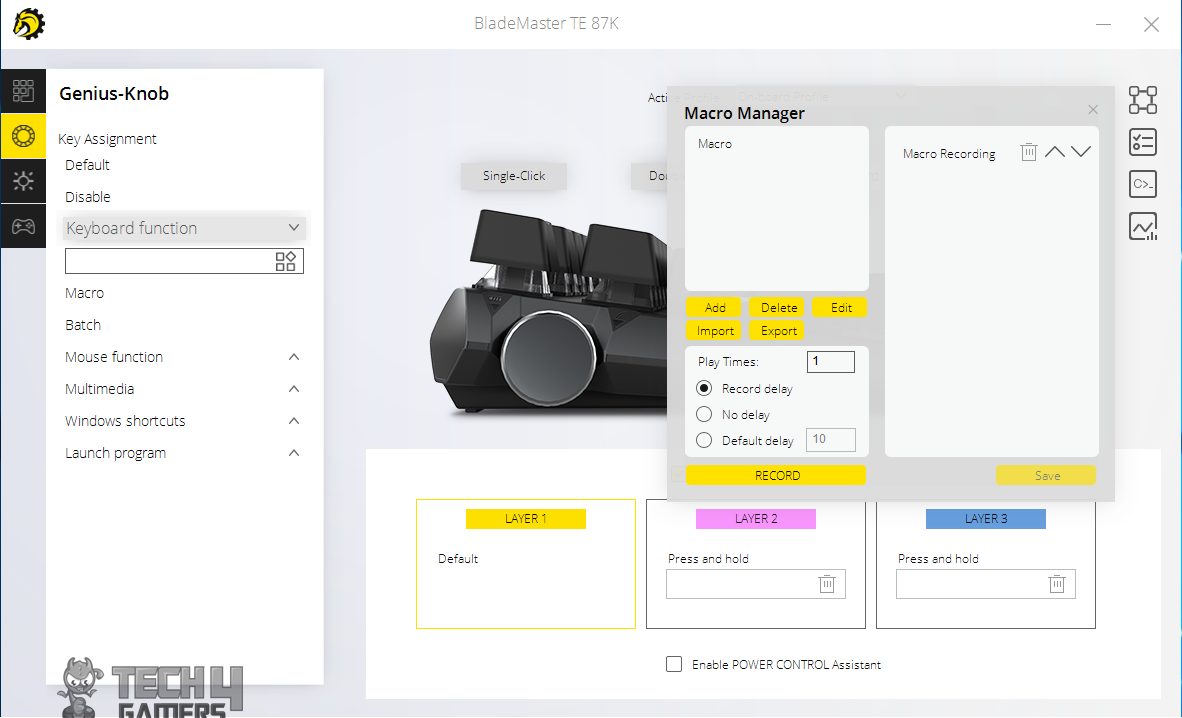Clear Layer 3 press and hold assignment
Viewport: 1182px width, 718px height.
tap(1057, 584)
